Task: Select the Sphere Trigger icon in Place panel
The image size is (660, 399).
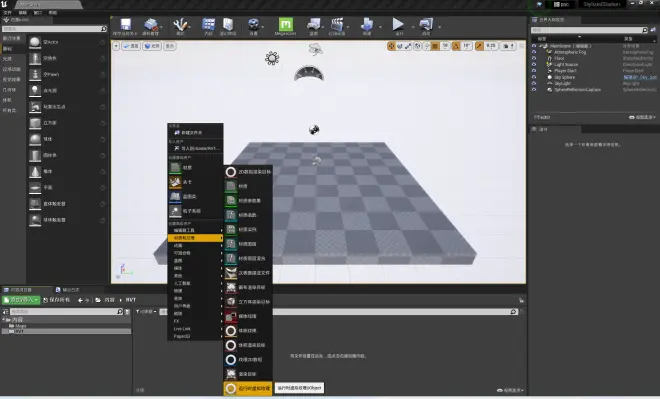Action: pos(35,220)
